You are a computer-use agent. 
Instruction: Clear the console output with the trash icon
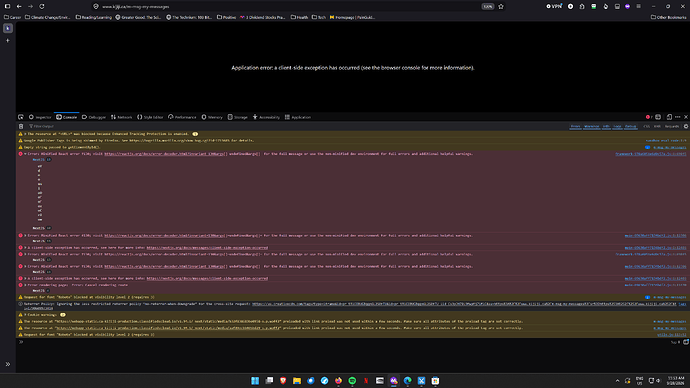pos(21,126)
